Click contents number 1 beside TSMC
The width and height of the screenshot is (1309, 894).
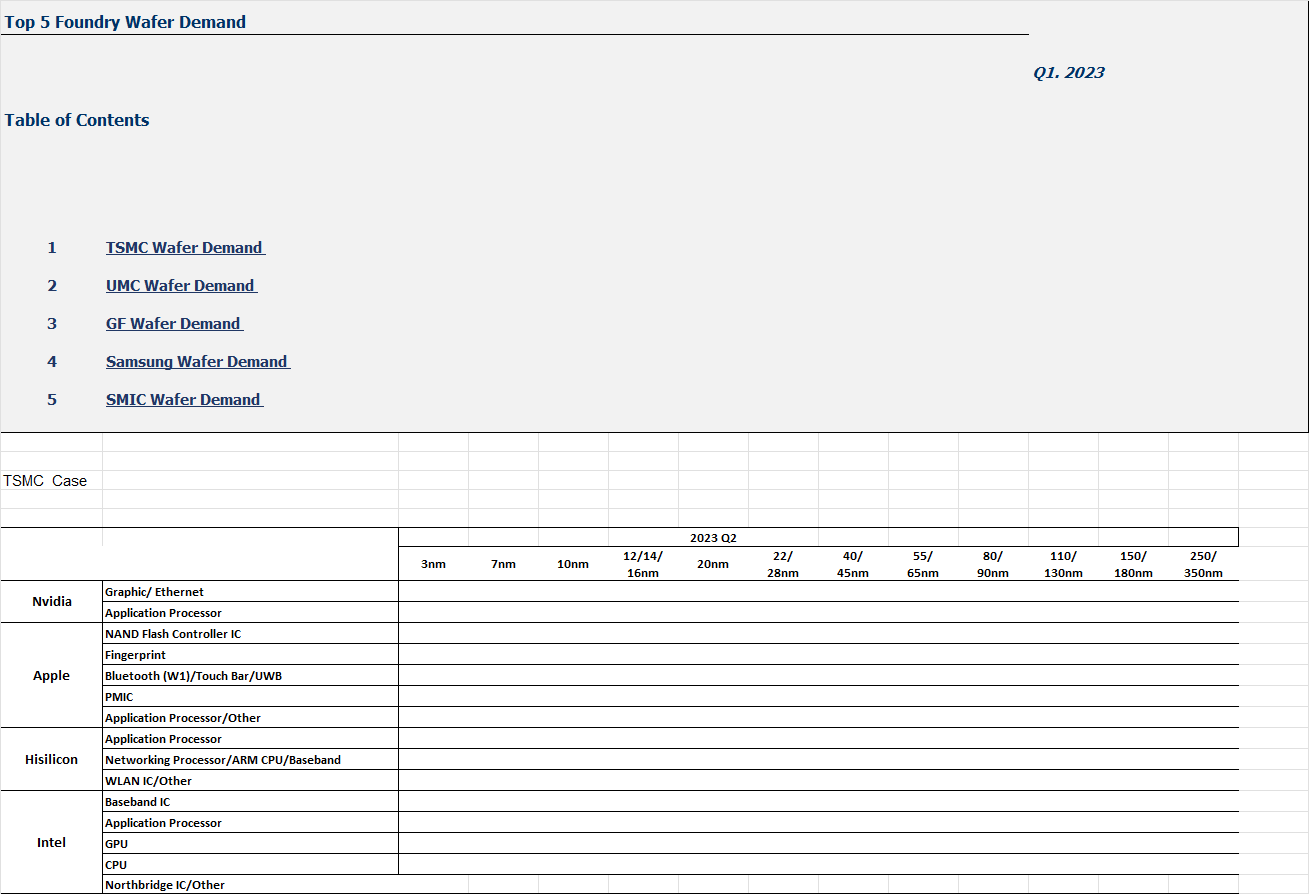tap(52, 248)
